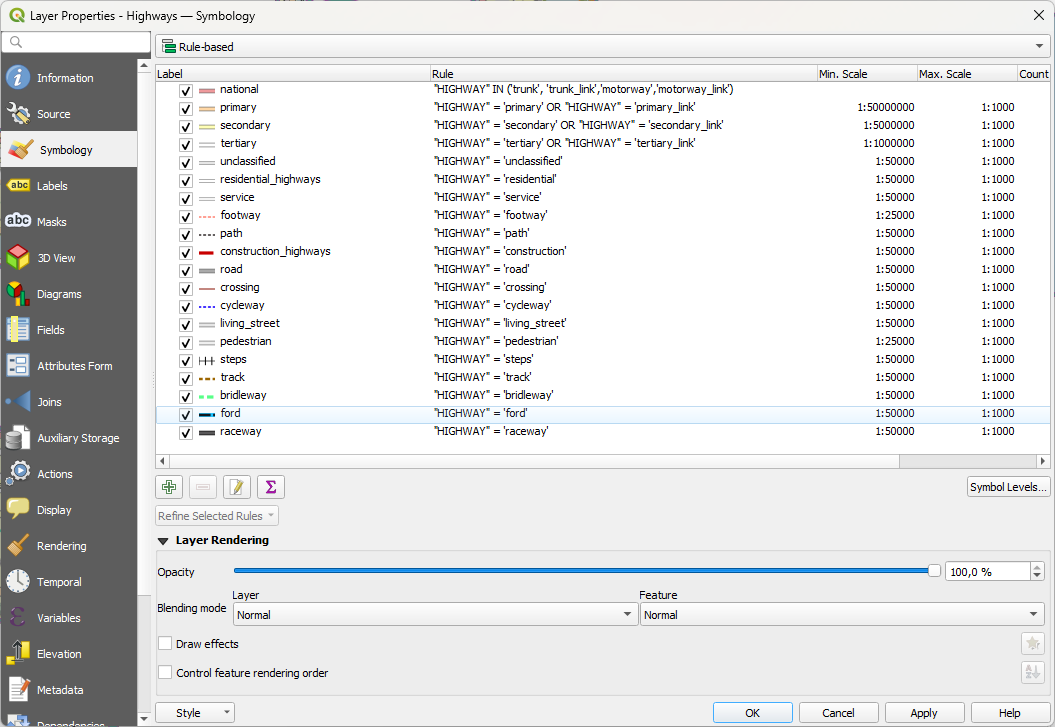Count features matching each rule
This screenshot has height=727, width=1055.
[270, 487]
